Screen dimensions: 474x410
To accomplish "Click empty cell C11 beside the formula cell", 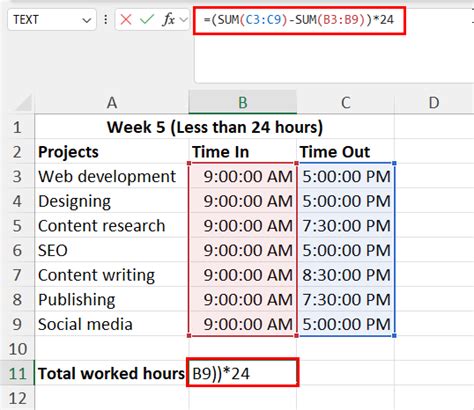I will (x=346, y=373).
